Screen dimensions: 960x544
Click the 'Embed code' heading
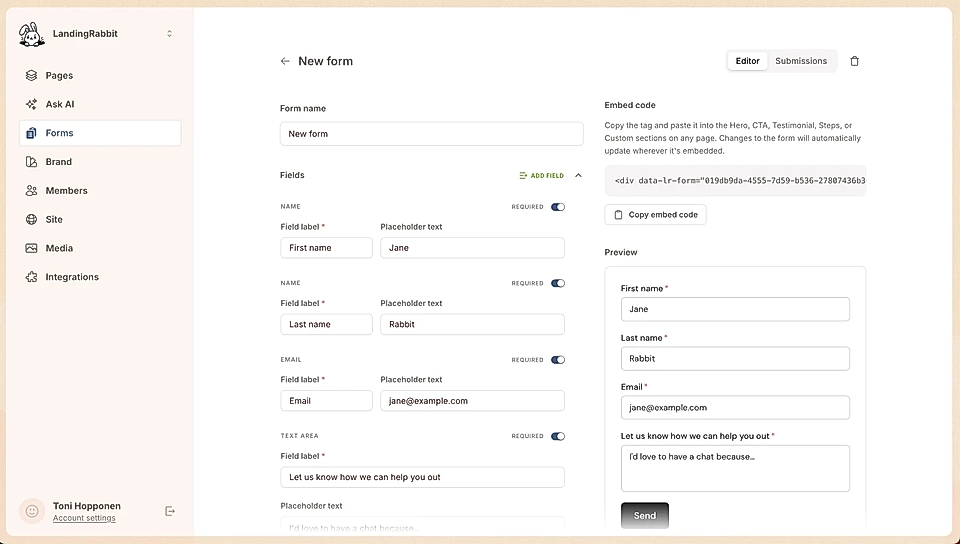[x=630, y=105]
